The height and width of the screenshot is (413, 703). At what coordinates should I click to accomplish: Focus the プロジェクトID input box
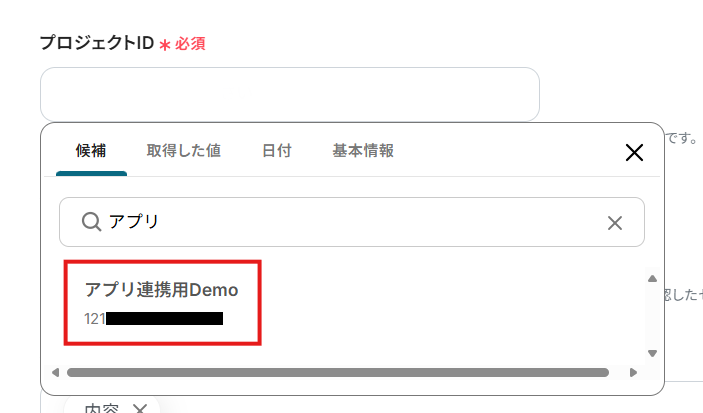(x=290, y=94)
